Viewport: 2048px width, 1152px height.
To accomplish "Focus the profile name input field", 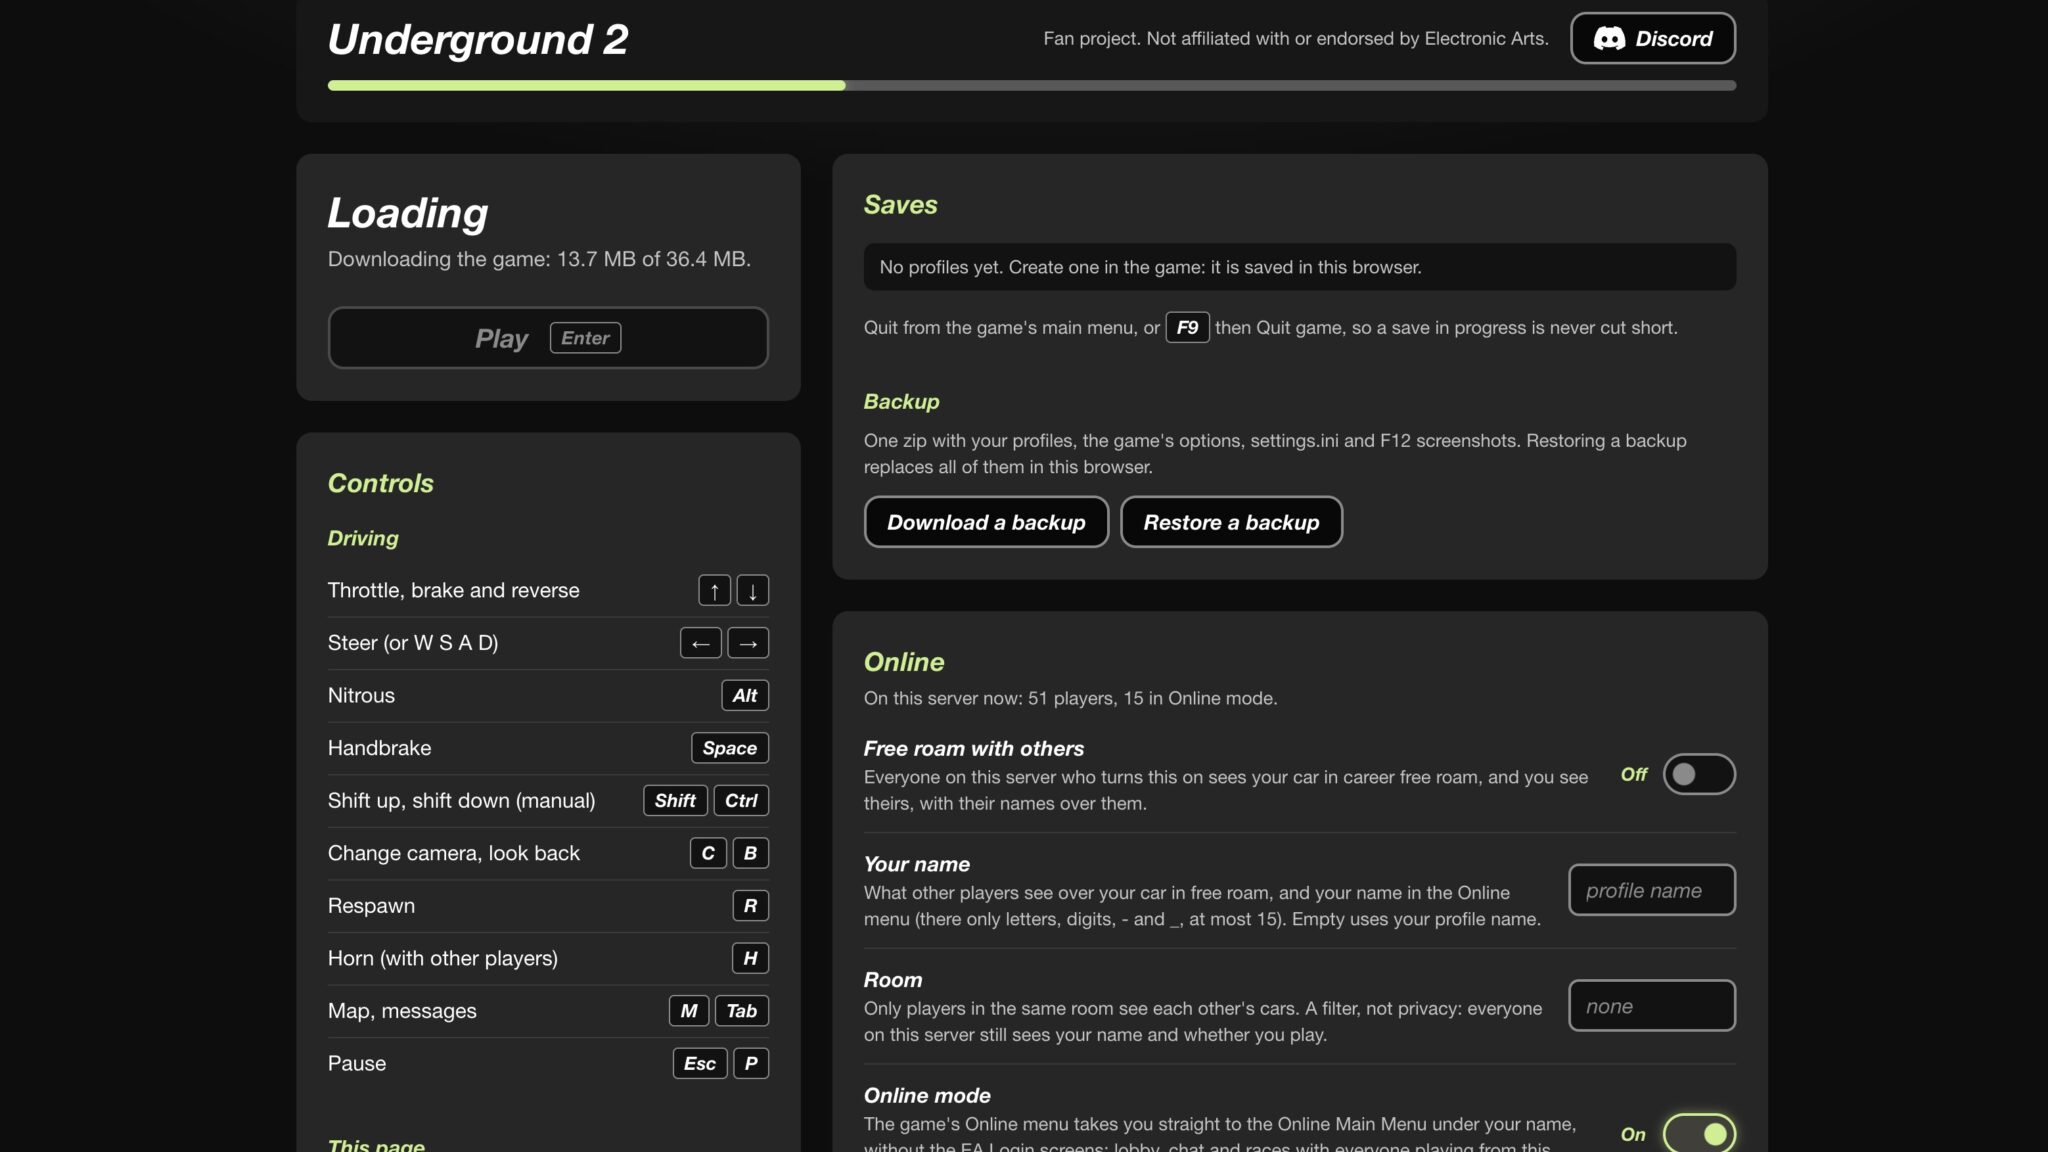I will (1652, 890).
